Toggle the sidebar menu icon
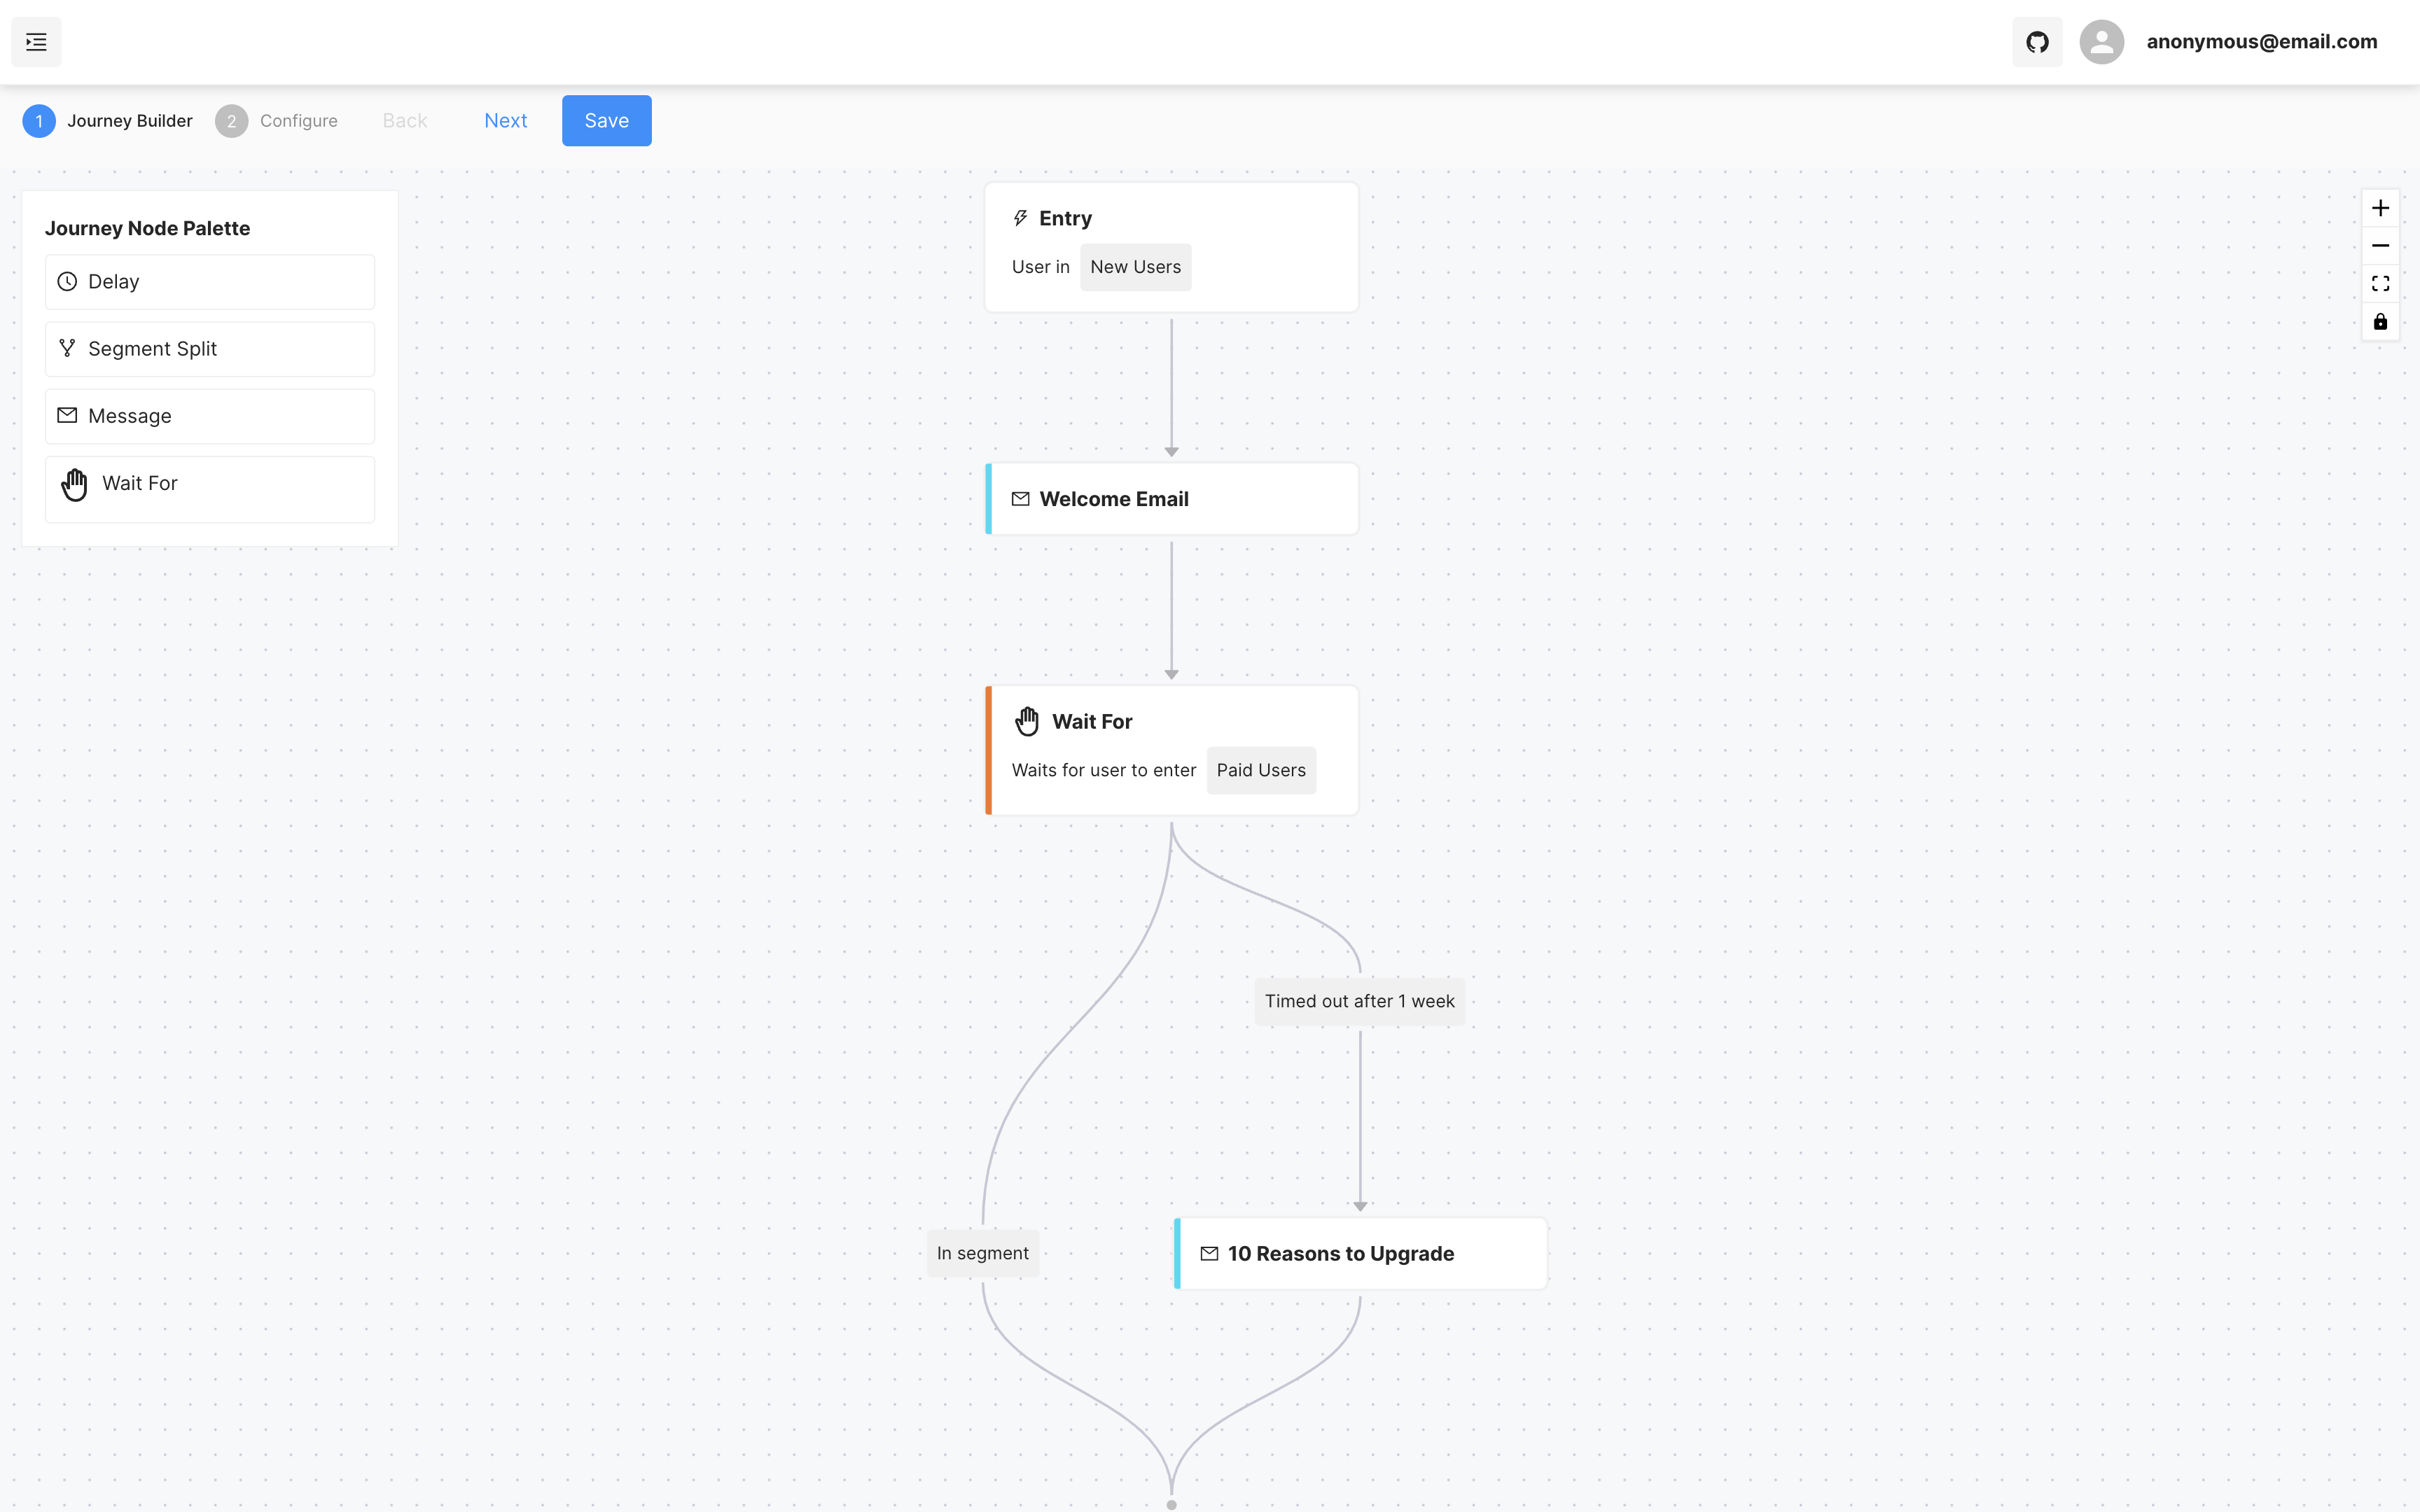The image size is (2420, 1512). (x=36, y=42)
